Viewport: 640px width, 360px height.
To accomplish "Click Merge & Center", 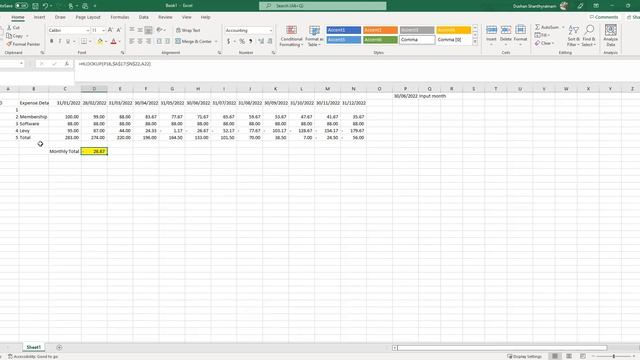I will pyautogui.click(x=193, y=41).
